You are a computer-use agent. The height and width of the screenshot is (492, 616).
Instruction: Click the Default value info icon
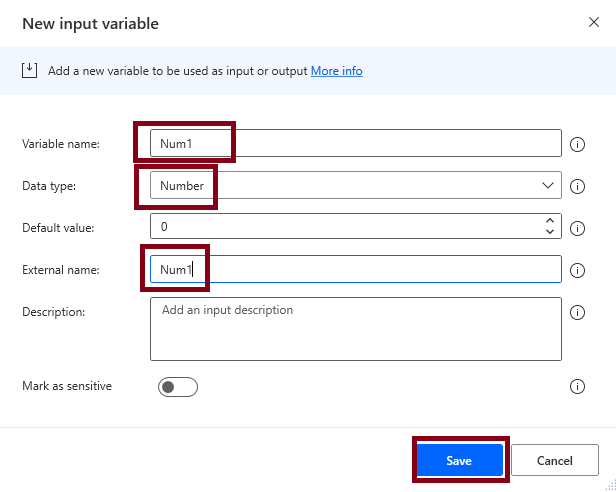coord(577,228)
